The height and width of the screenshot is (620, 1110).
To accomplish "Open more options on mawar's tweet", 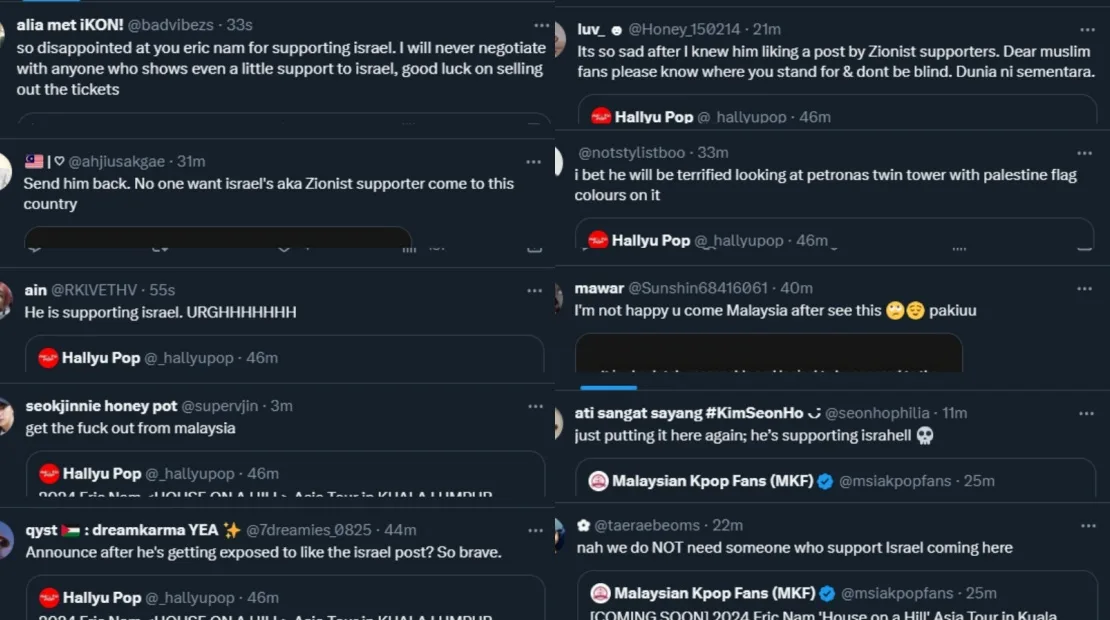I will pyautogui.click(x=1085, y=288).
